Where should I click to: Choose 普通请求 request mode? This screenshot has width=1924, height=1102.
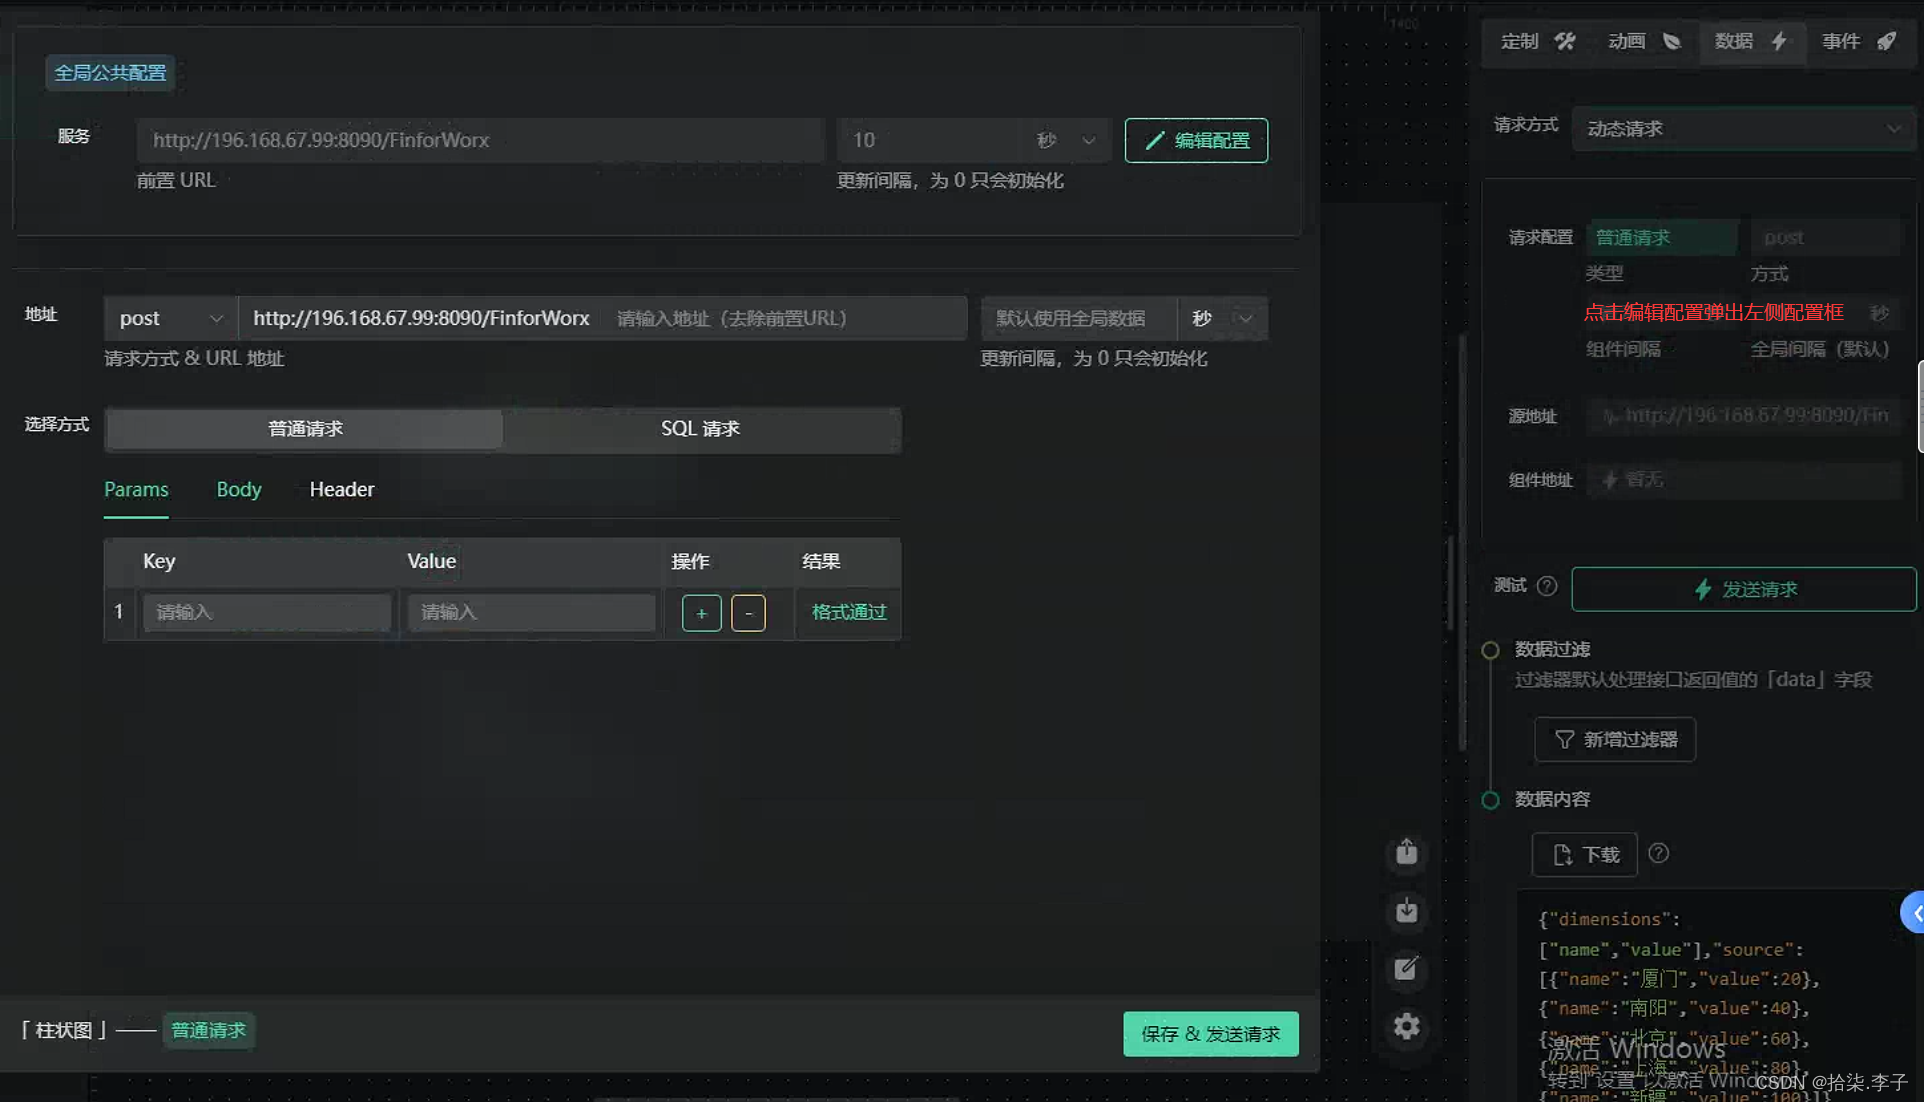click(305, 429)
